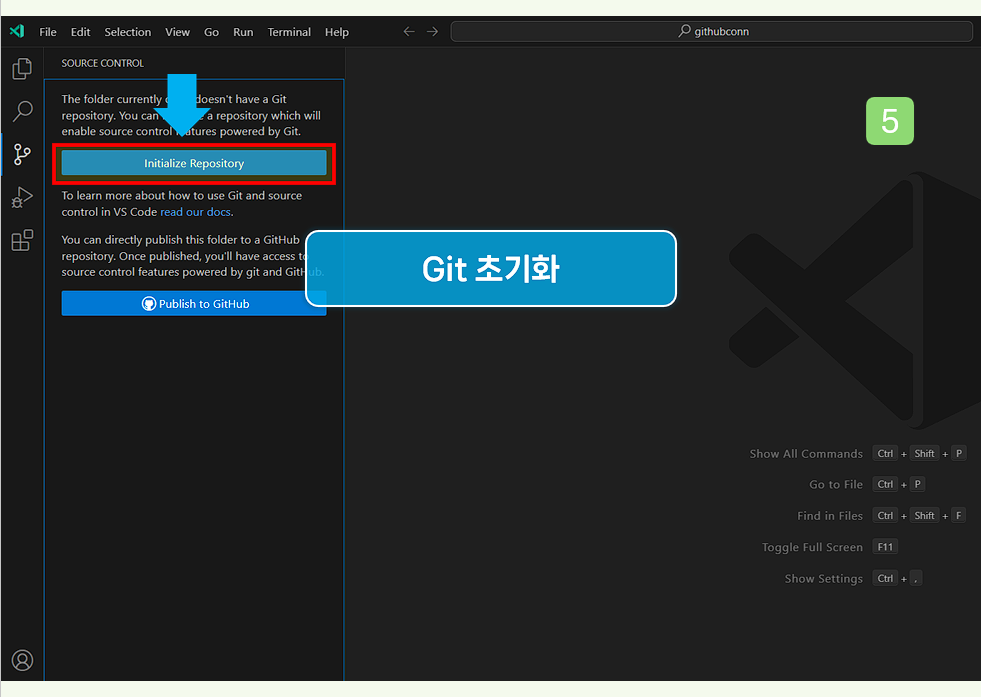The height and width of the screenshot is (697, 981).
Task: Click the Publish to GitHub button
Action: click(x=194, y=303)
